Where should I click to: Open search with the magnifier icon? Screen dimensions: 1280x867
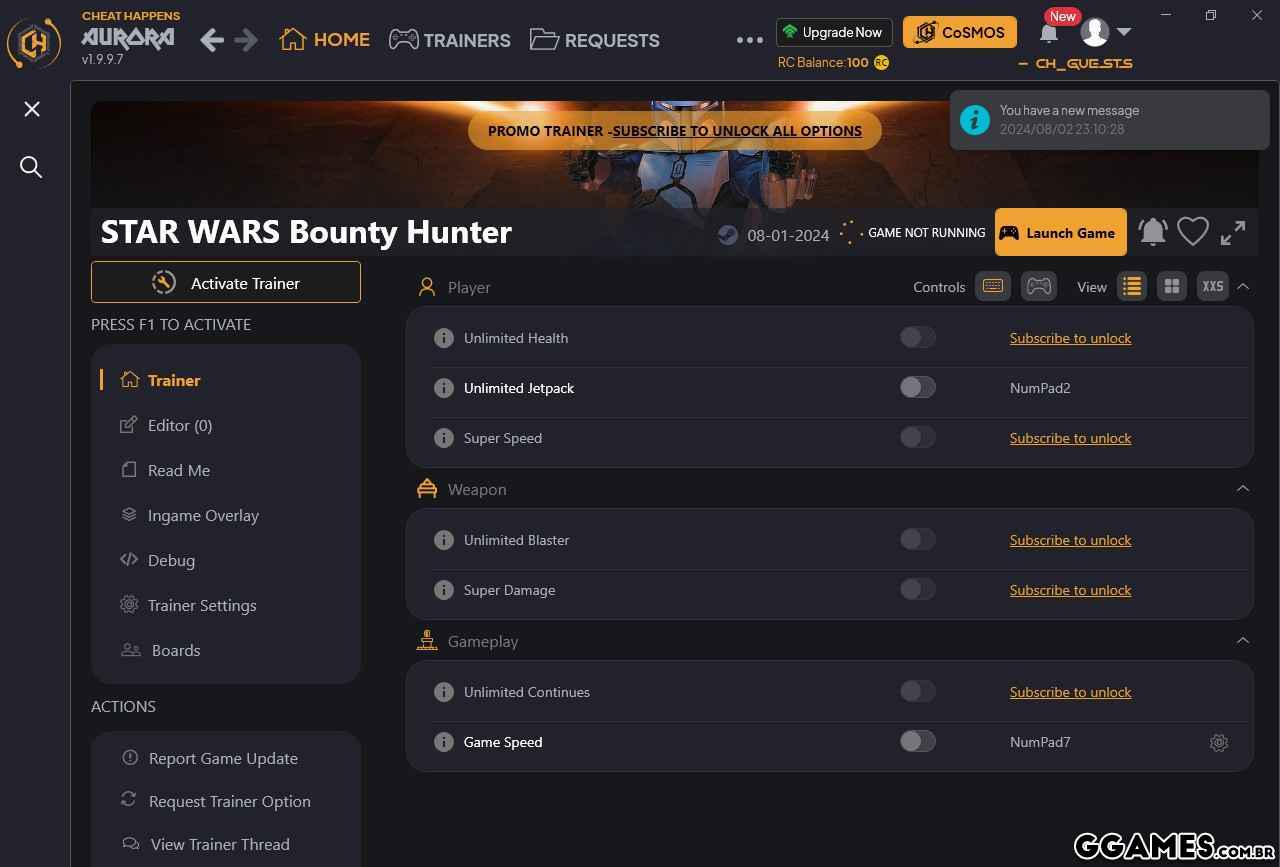tap(32, 167)
